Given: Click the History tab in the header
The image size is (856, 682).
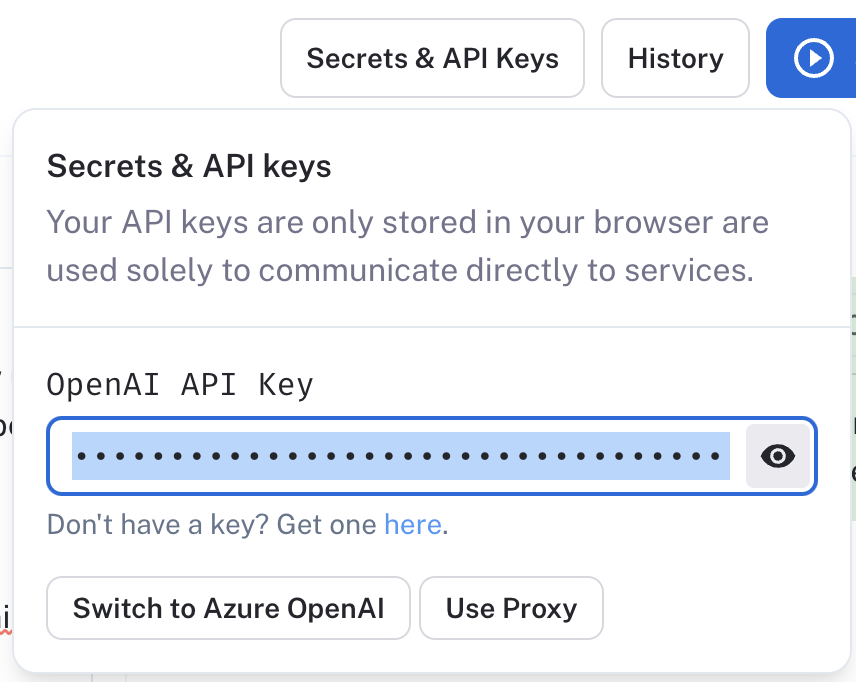Looking at the screenshot, I should 675,58.
